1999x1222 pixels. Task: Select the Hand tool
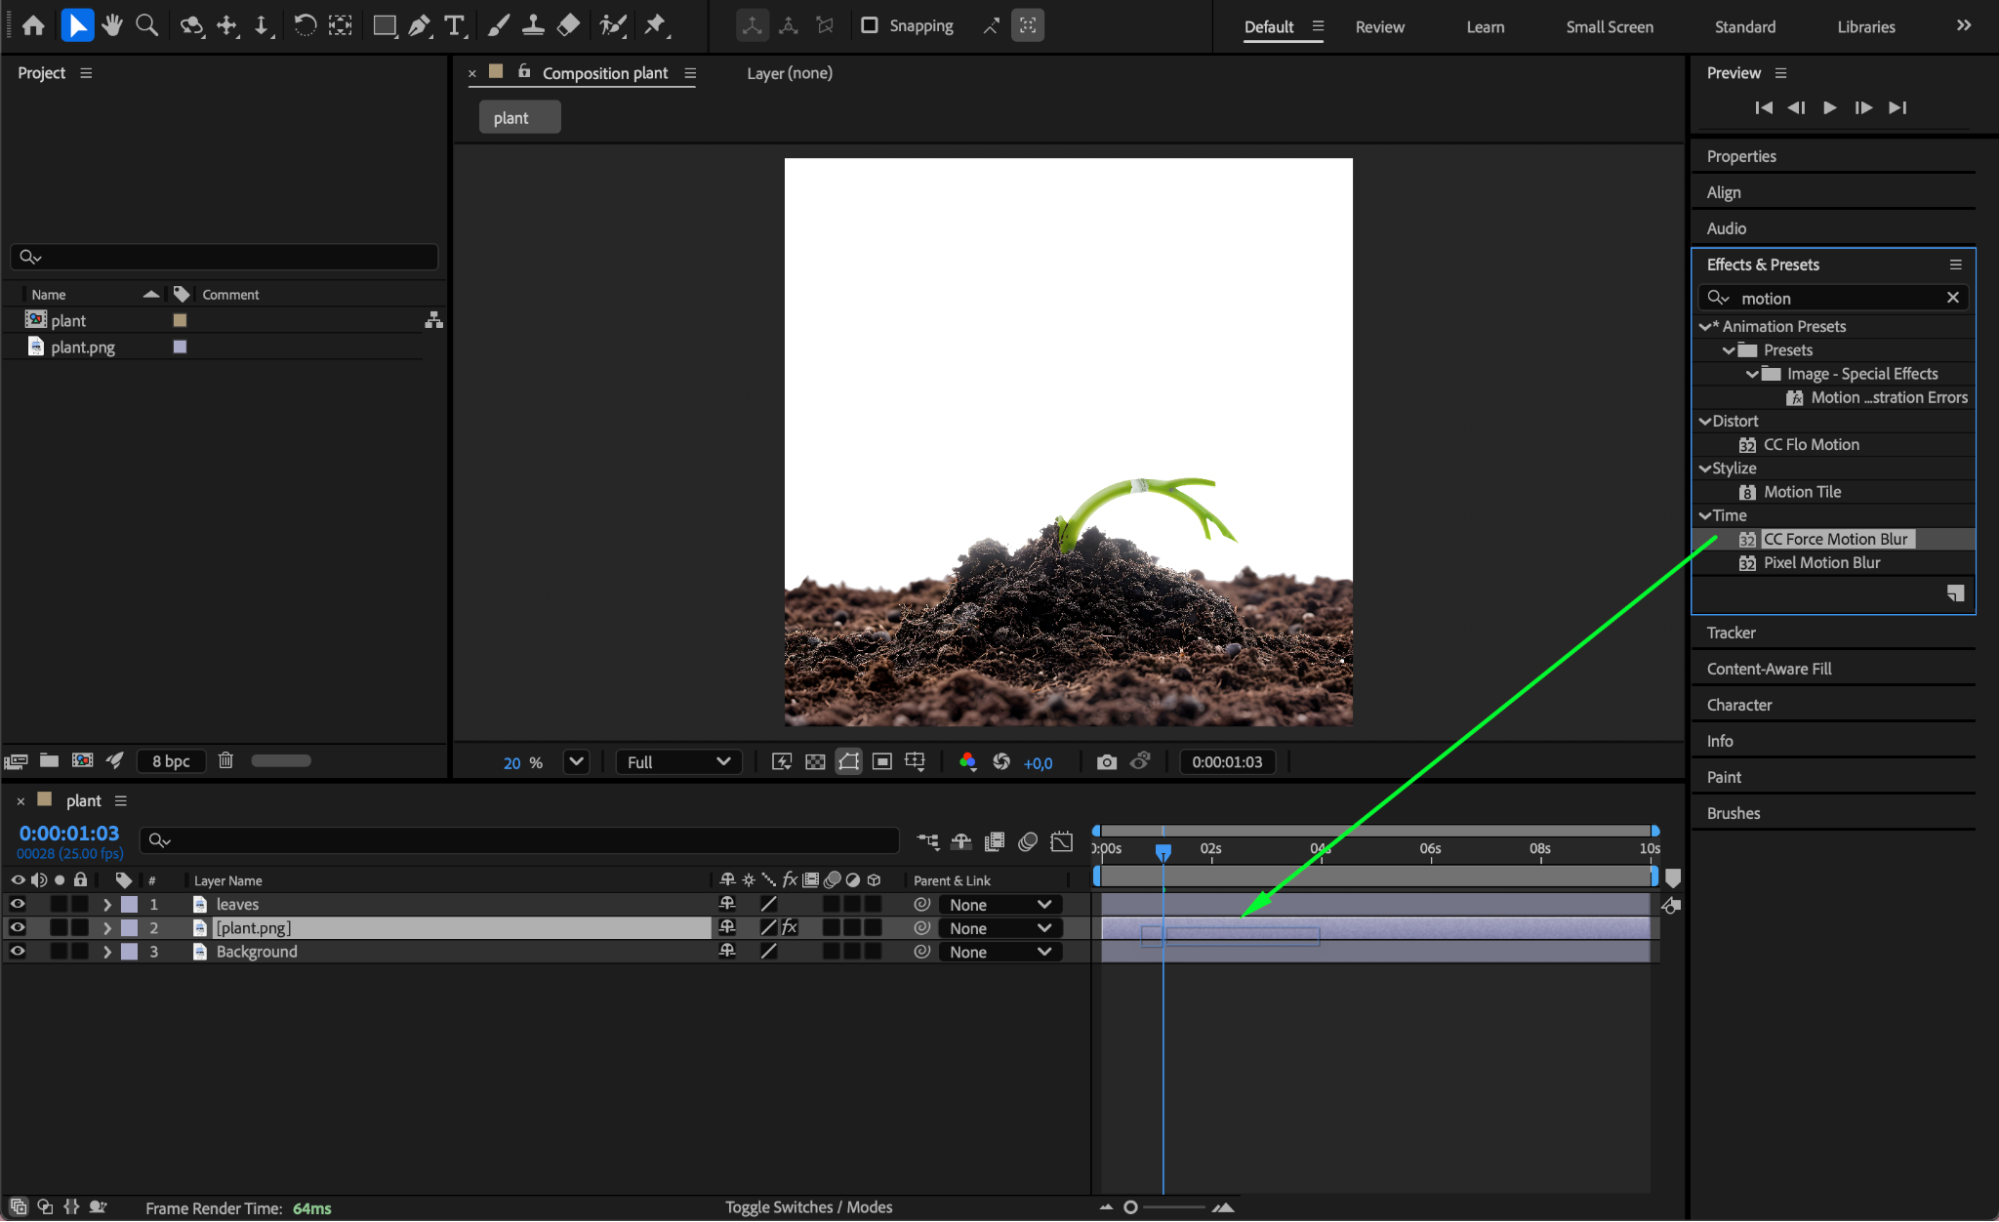[x=112, y=25]
